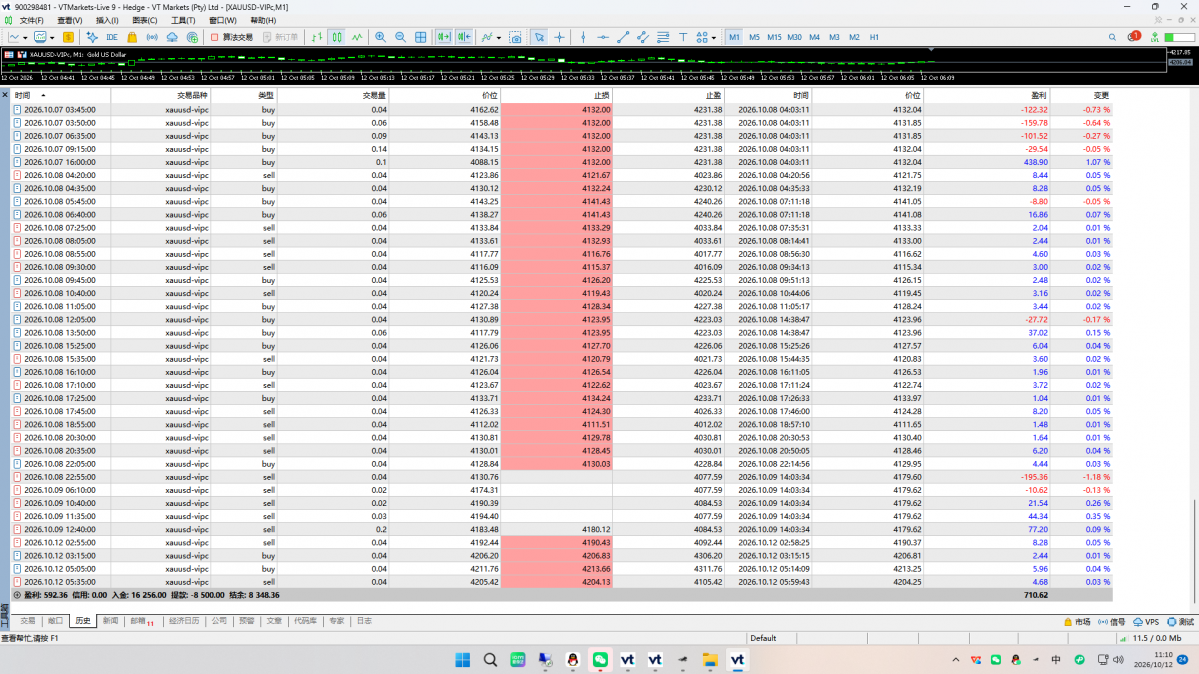Click the zoom out magnifier icon
The height and width of the screenshot is (674, 1199).
[x=400, y=37]
